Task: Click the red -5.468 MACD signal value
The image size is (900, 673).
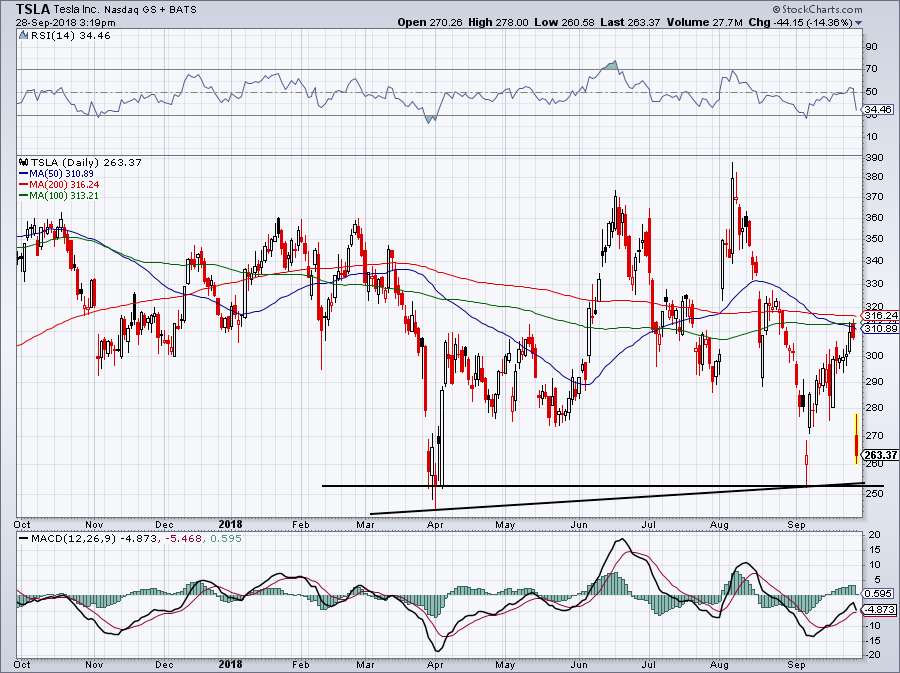Action: click(182, 539)
